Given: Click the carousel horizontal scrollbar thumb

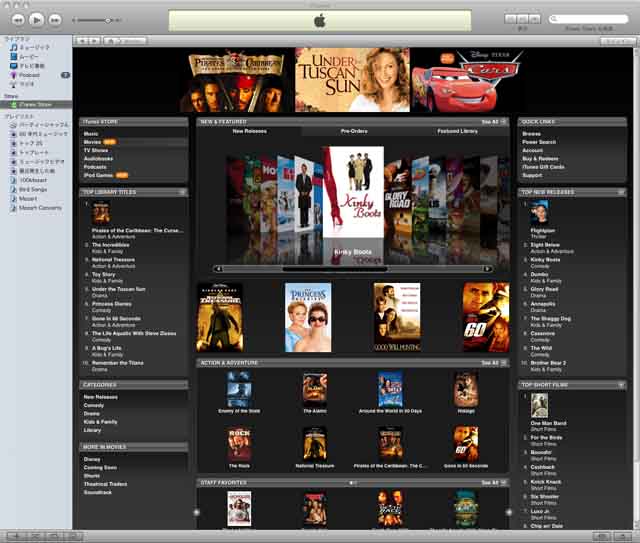Looking at the screenshot, I should pos(335,269).
